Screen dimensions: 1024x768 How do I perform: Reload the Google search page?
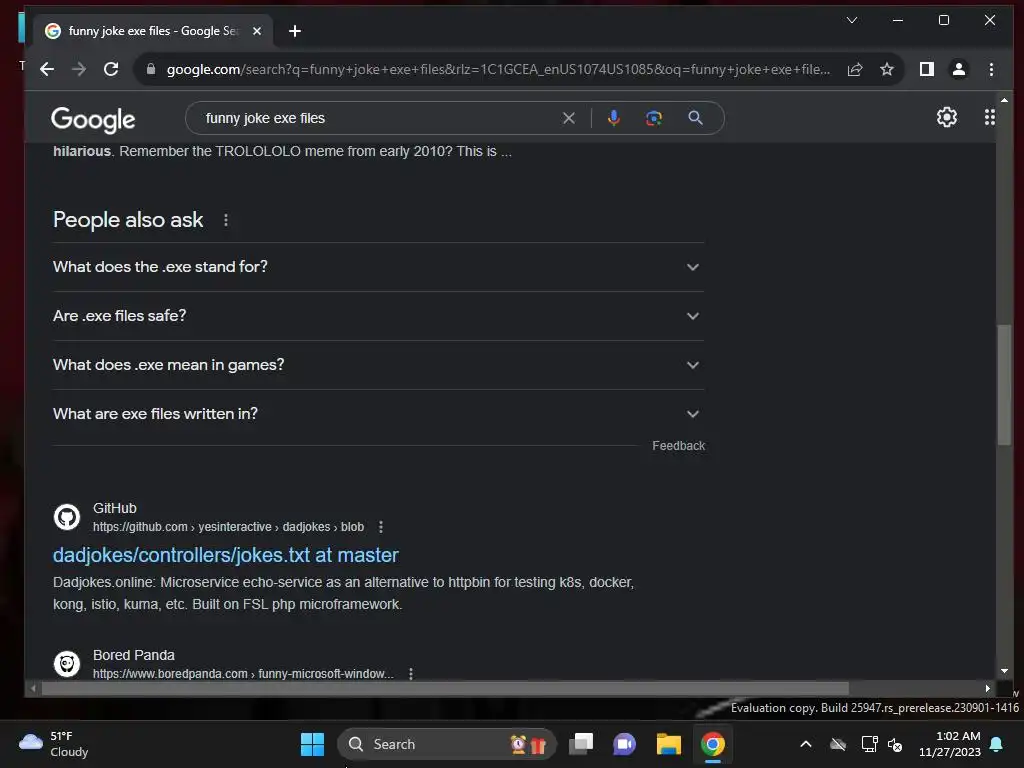pos(111,69)
